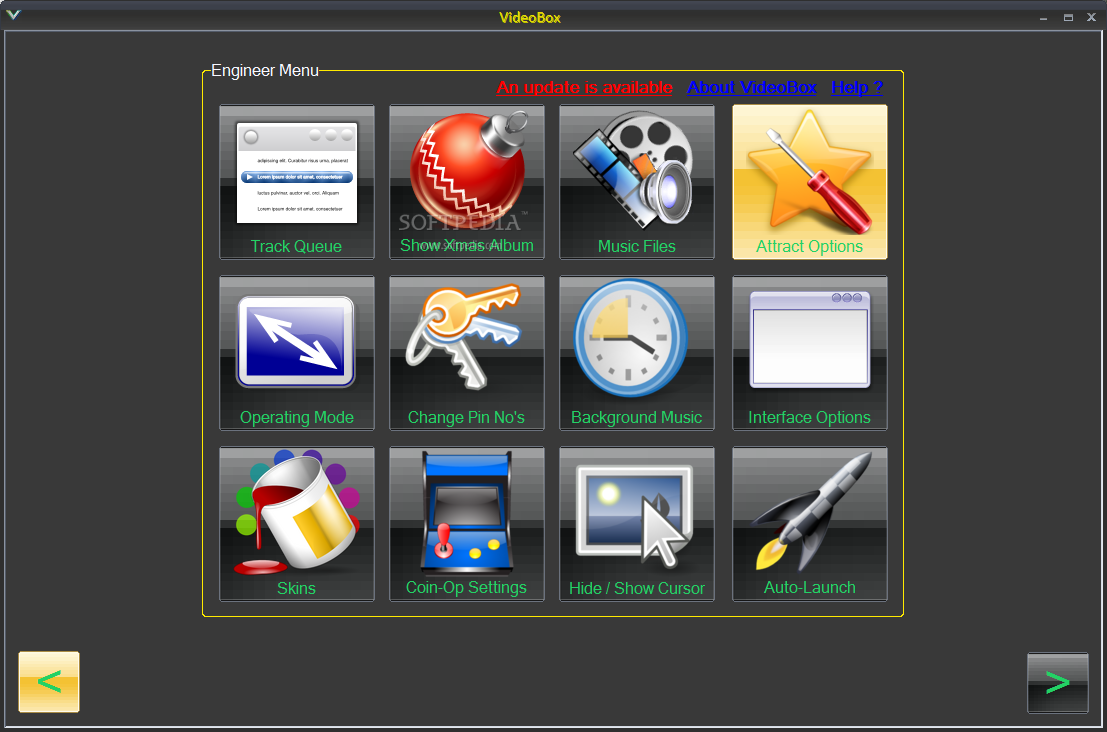
Task: Minimize the VideoBox window
Action: 1043,18
